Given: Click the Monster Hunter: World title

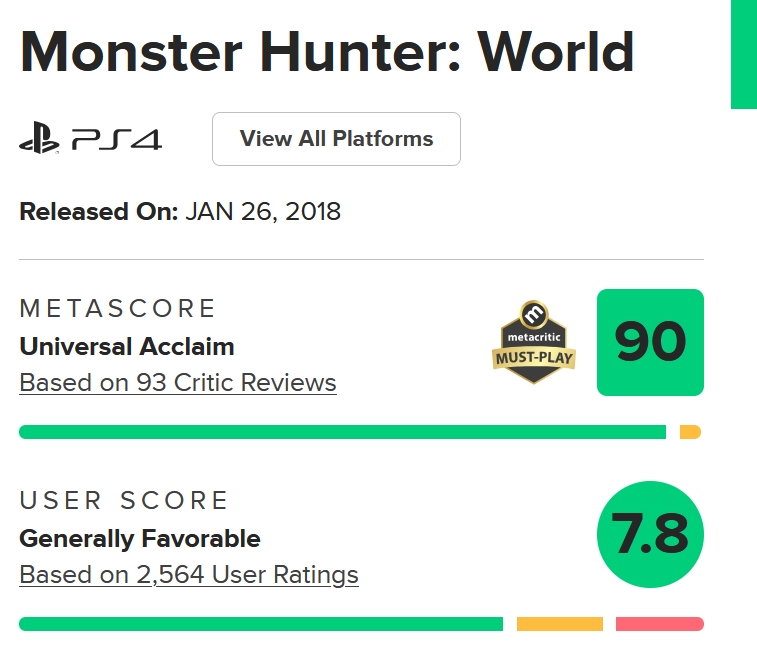Looking at the screenshot, I should click(327, 50).
